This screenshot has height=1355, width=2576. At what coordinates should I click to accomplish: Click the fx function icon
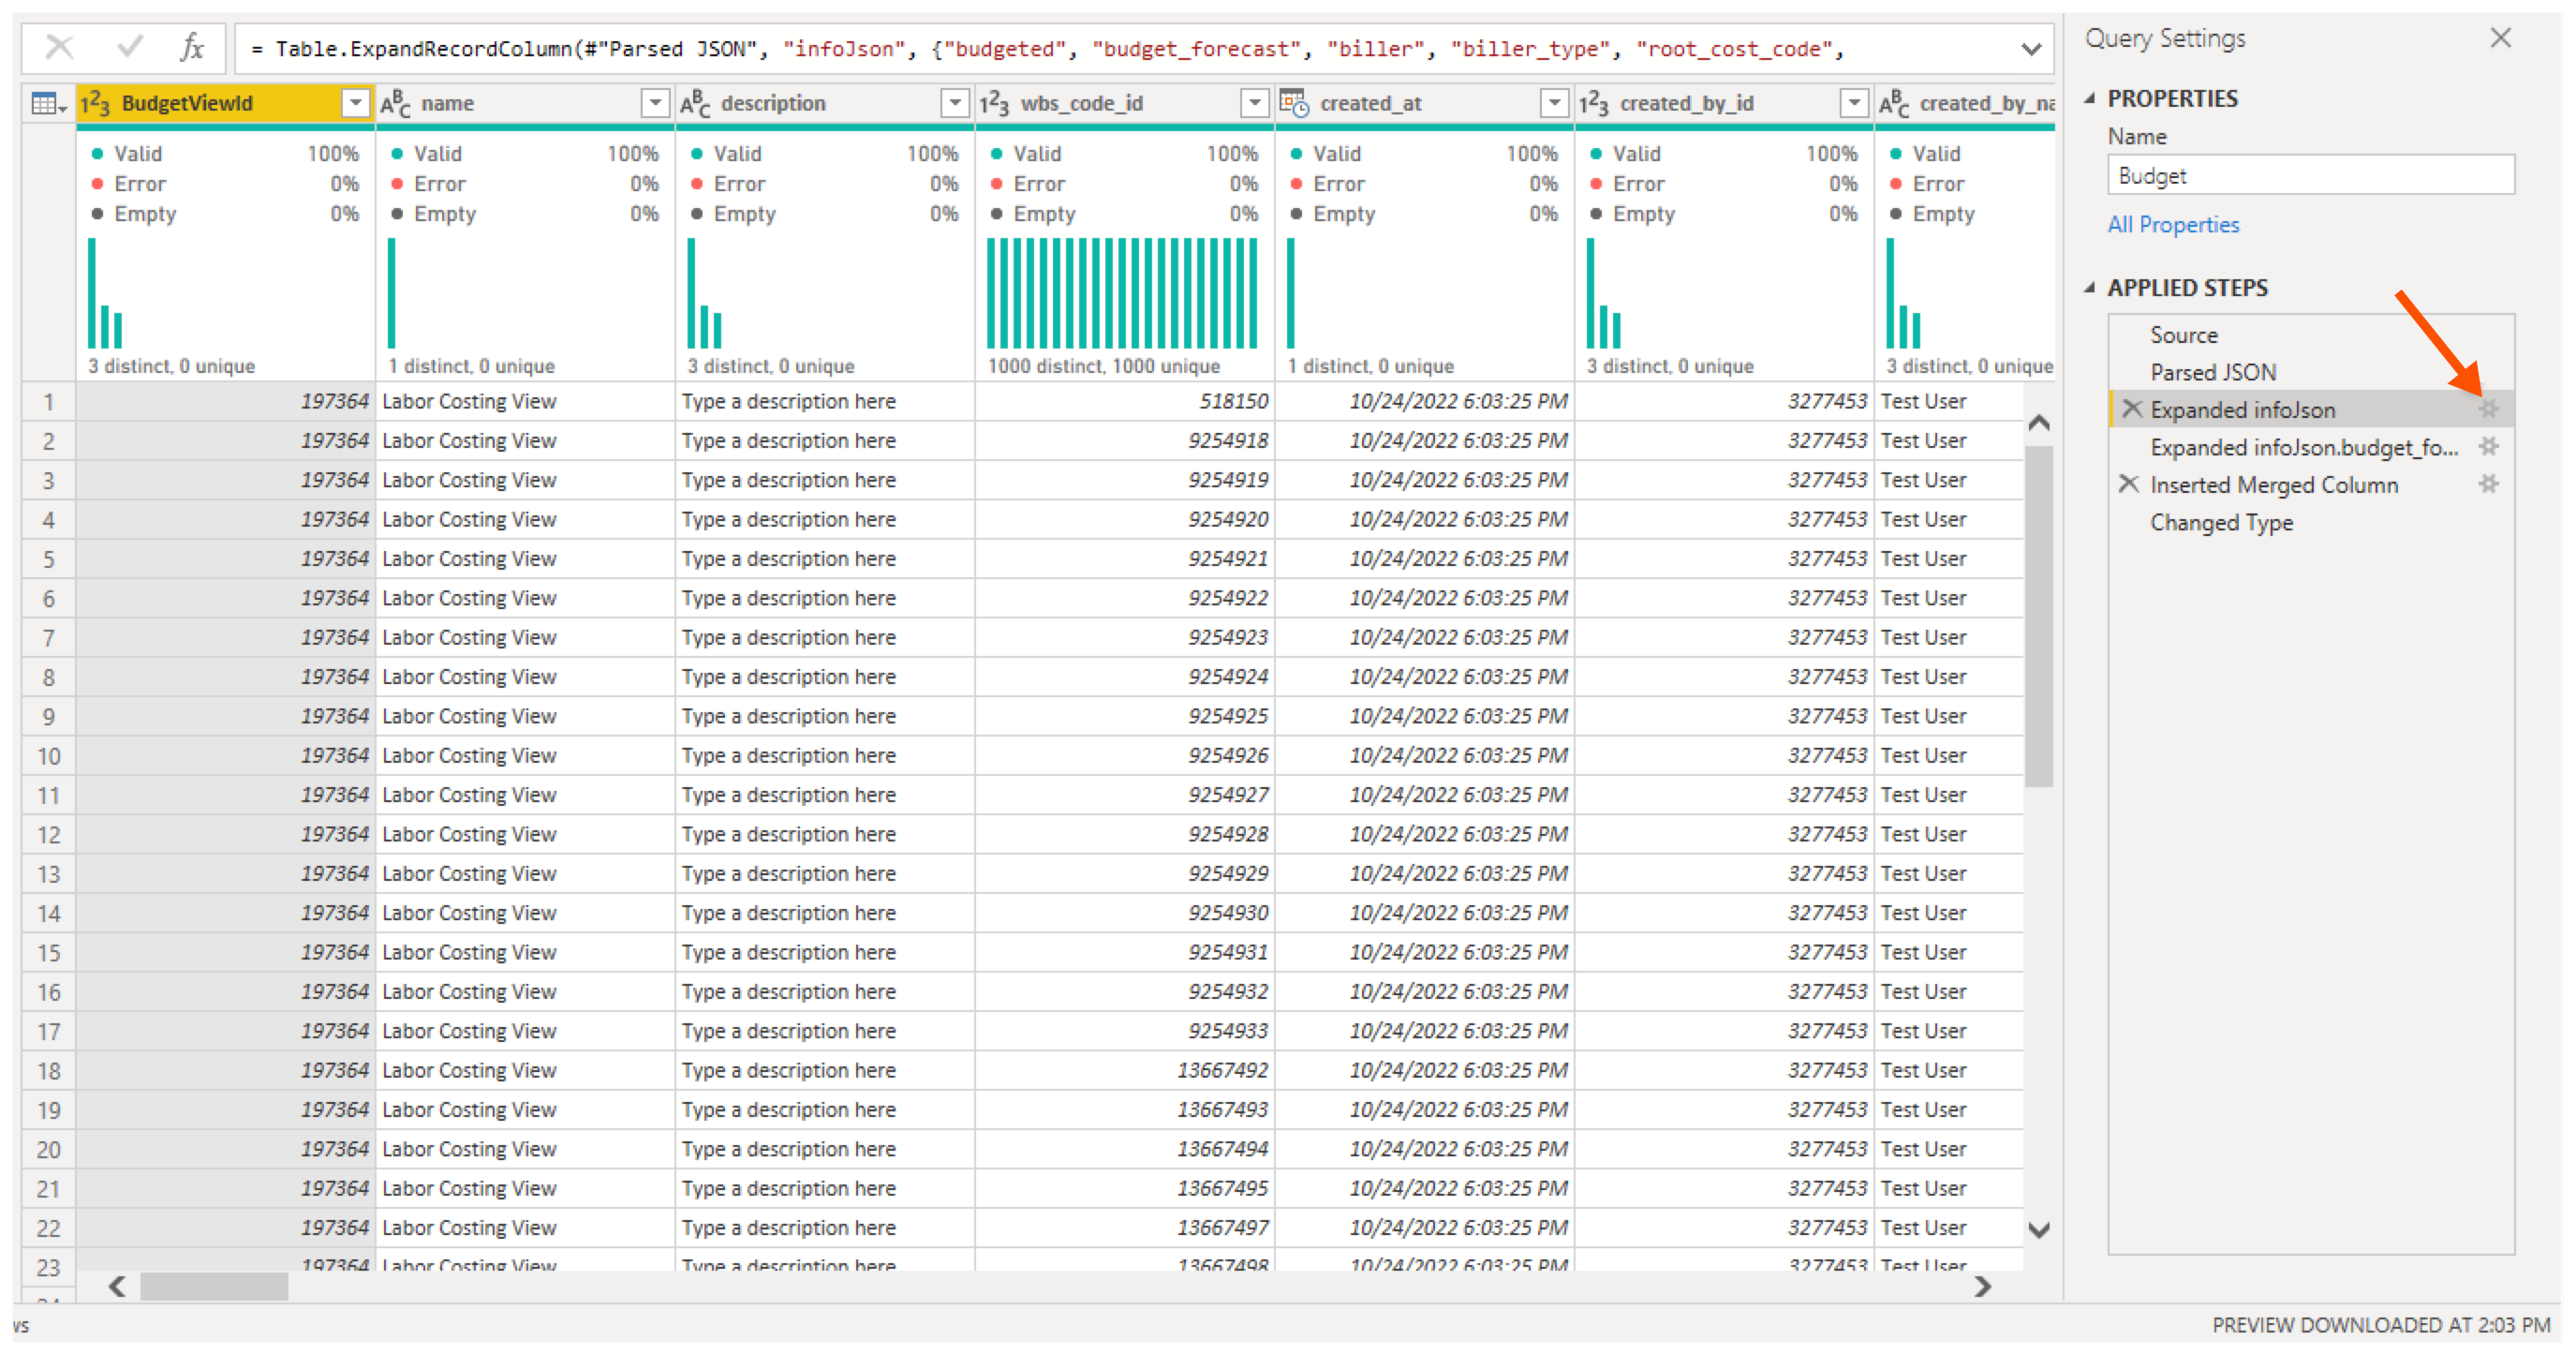click(191, 46)
